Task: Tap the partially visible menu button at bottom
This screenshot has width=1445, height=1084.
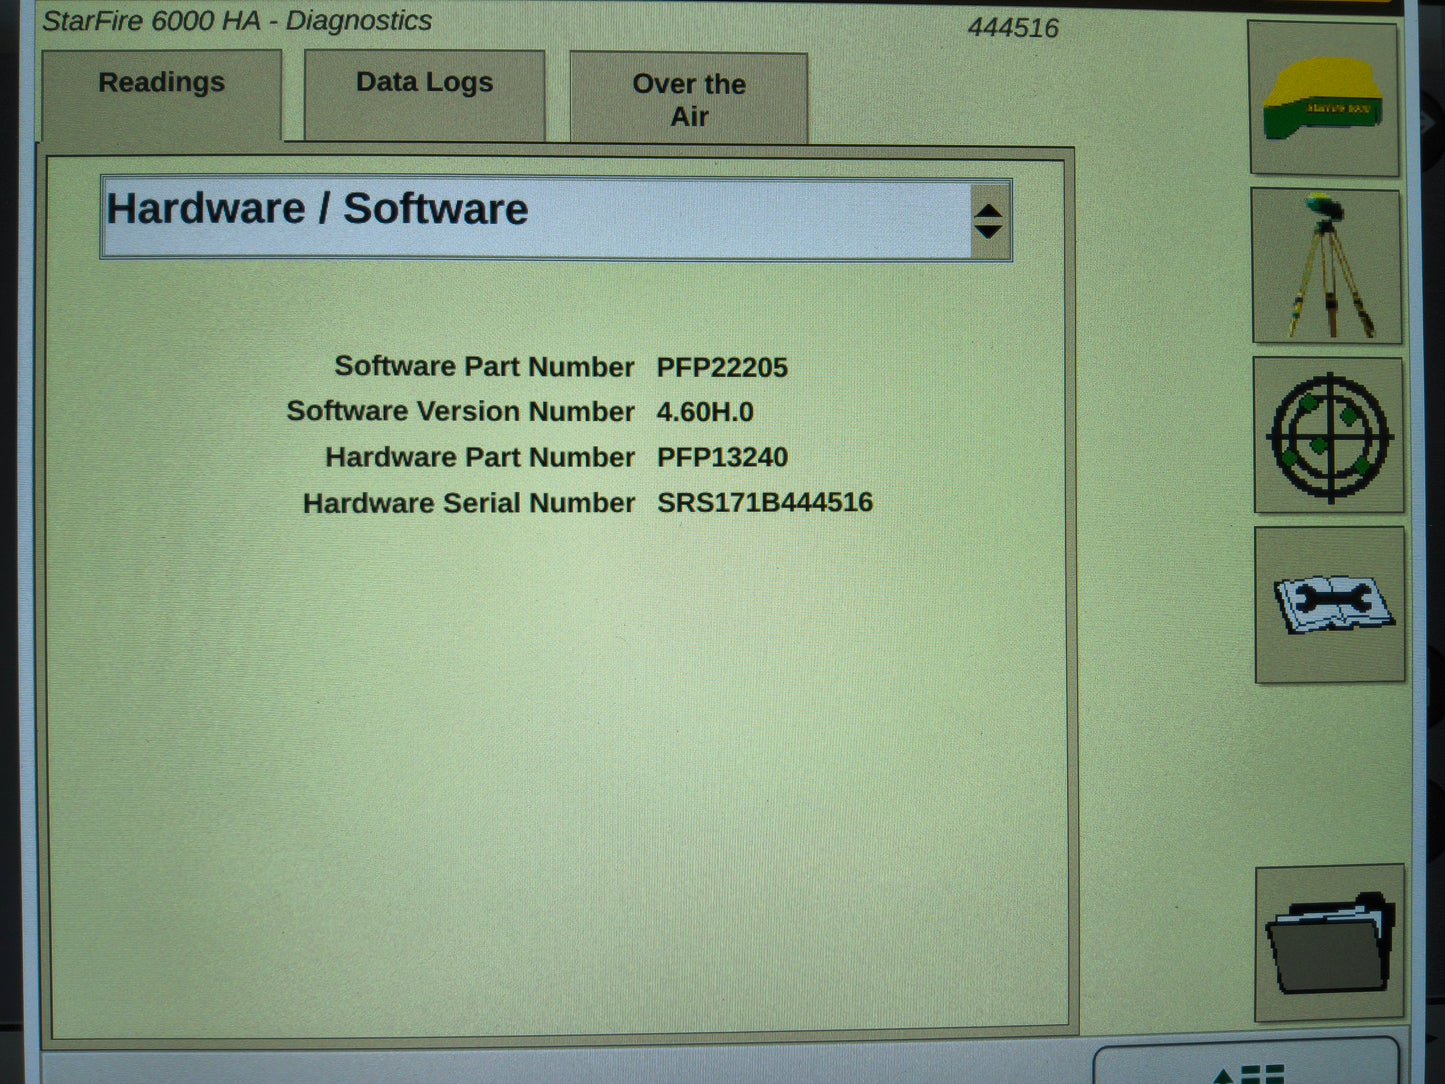Action: (x=1246, y=1062)
